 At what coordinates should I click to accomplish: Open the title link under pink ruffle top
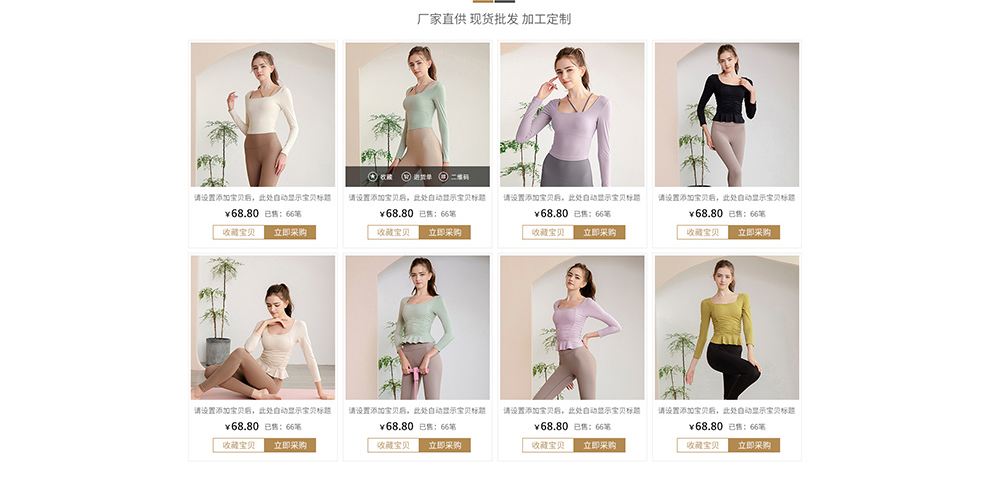tap(572, 411)
